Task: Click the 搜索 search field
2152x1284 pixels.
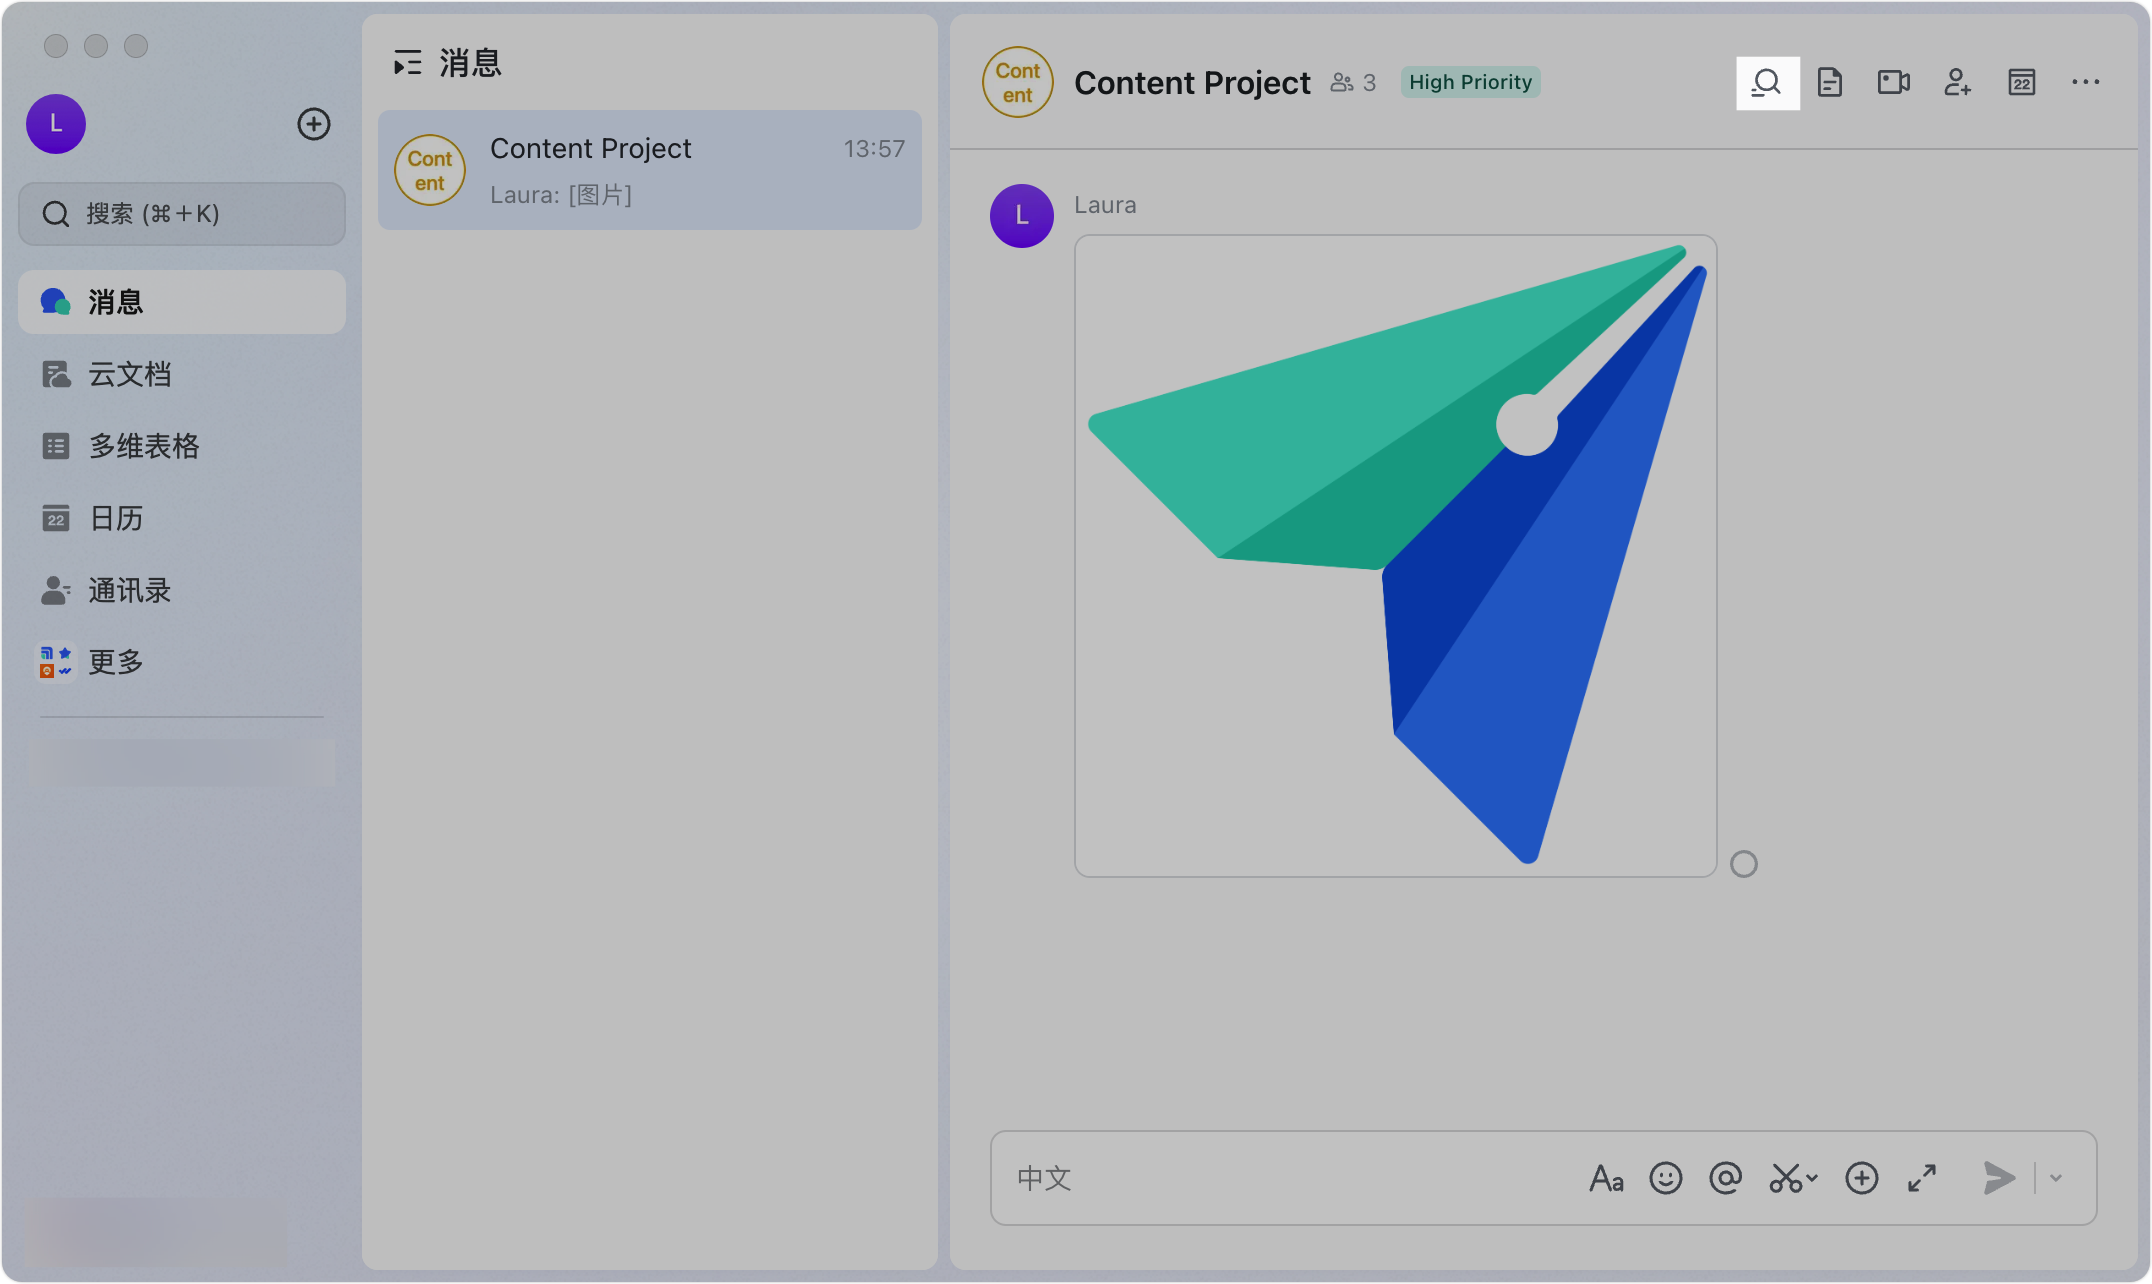Action: coord(182,214)
